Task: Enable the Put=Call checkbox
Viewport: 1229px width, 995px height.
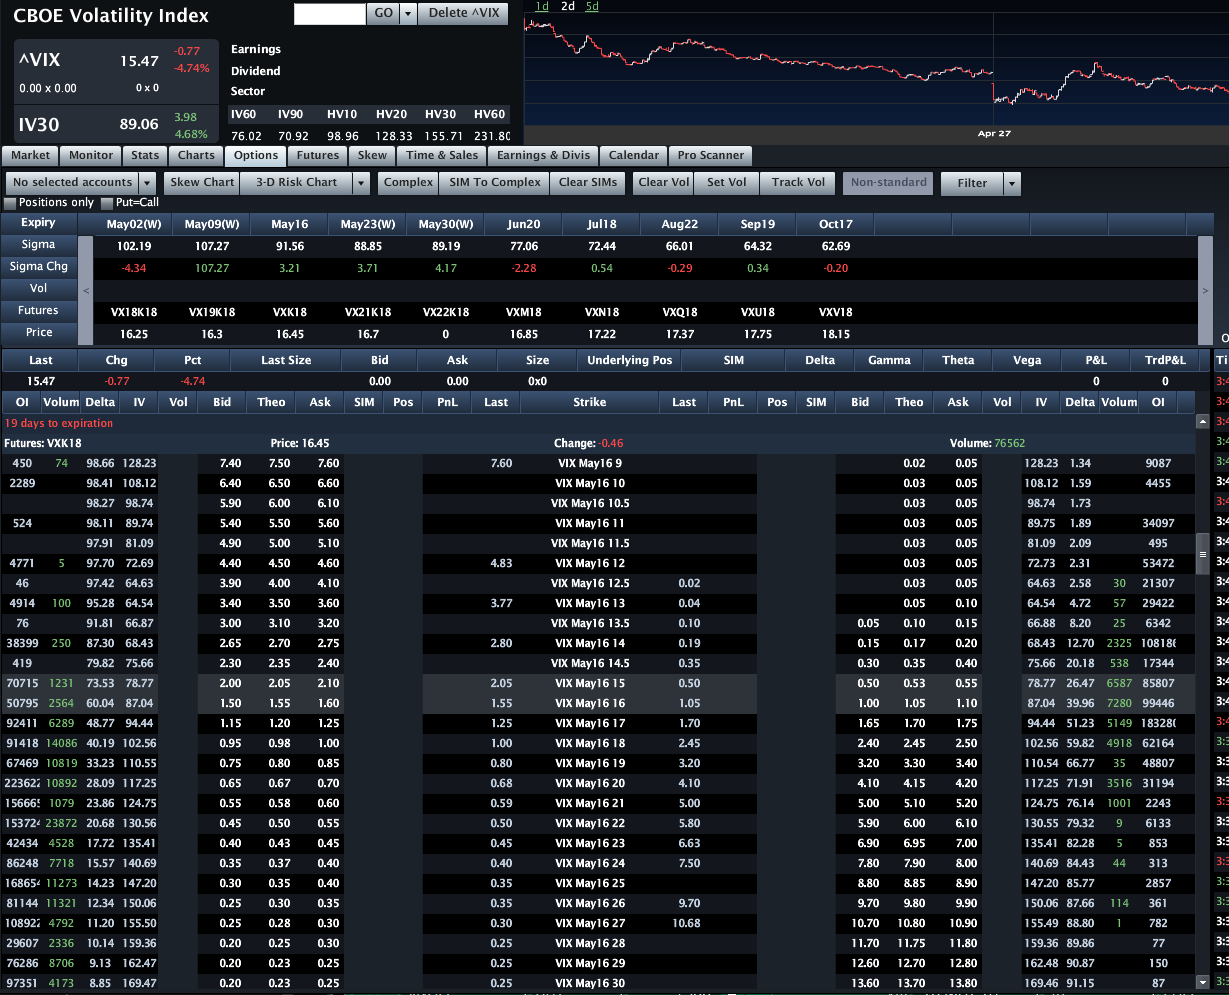Action: click(x=107, y=203)
